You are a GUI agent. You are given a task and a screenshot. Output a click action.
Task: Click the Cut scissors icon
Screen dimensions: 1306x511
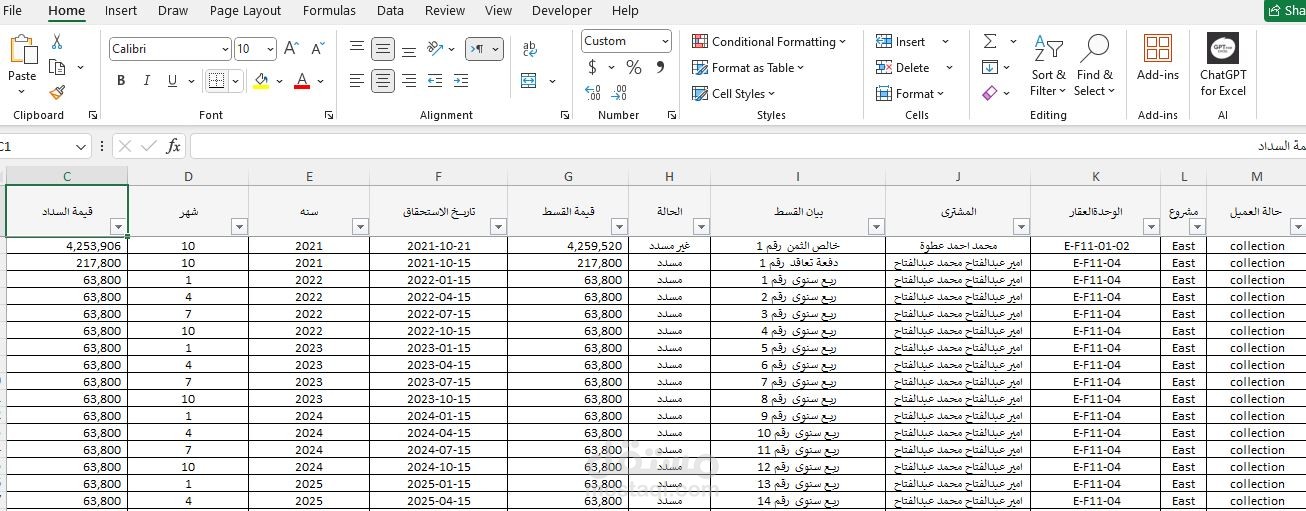tap(57, 42)
